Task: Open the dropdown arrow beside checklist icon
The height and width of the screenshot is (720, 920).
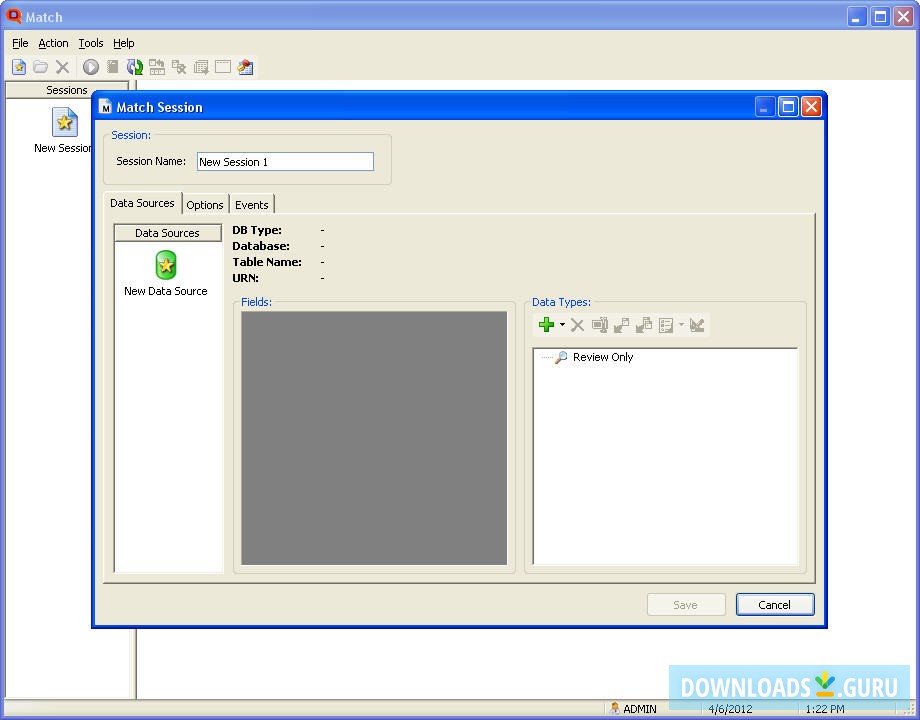Action: [x=681, y=324]
